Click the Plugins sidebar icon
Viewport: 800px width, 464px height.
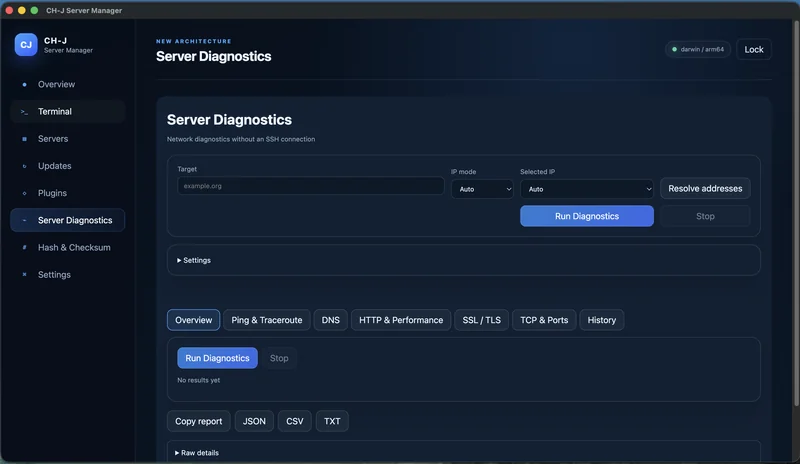24,193
